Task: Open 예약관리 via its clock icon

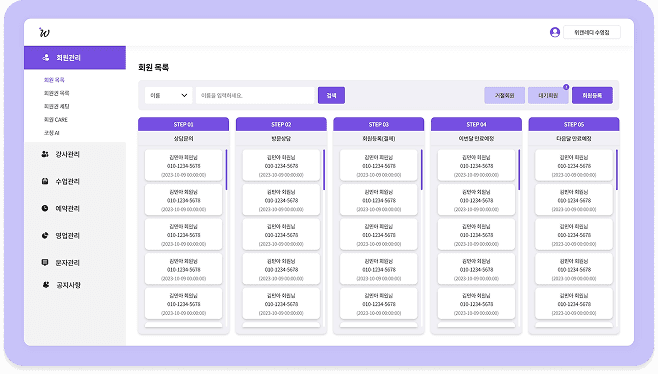Action: click(45, 208)
